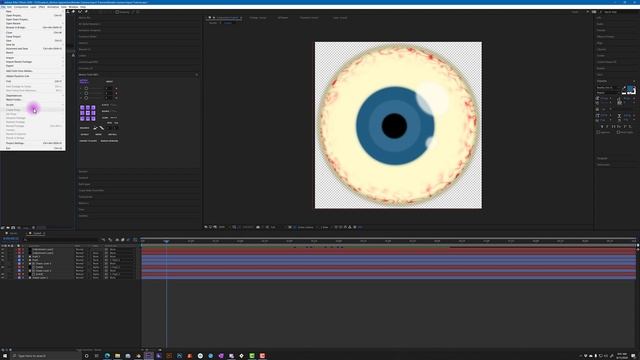
Task: Expand the Scripts submenu in File menu
Action: (x=33, y=105)
